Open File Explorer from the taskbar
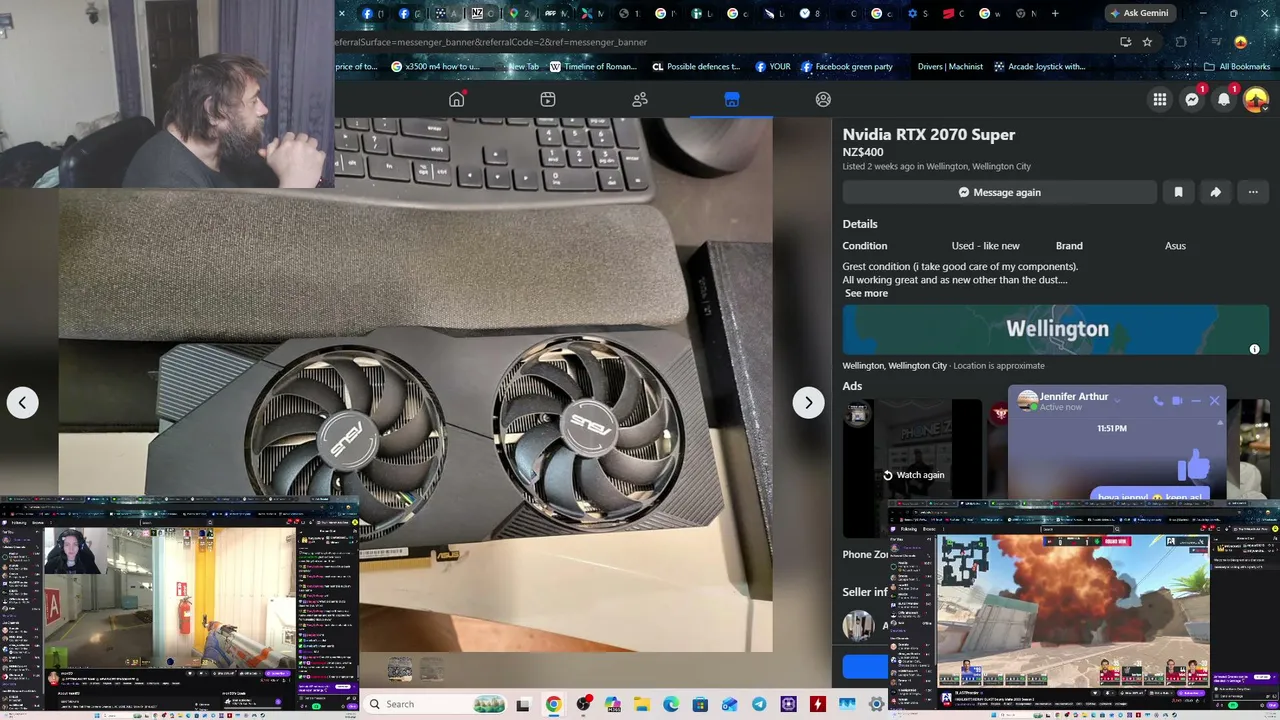Screen dimensions: 1280x720 (x=641, y=704)
